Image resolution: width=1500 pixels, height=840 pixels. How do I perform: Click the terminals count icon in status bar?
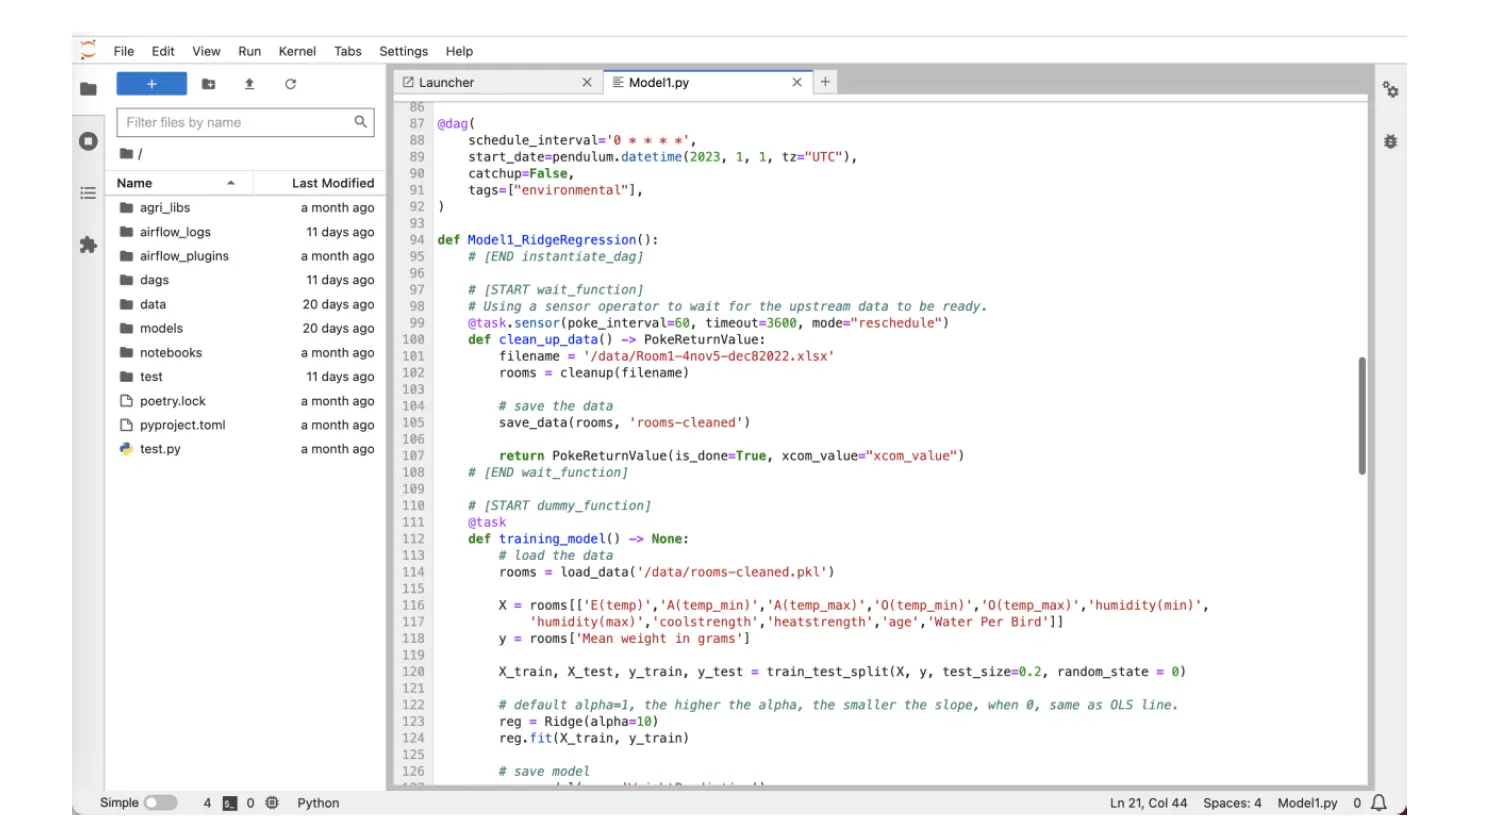pyautogui.click(x=229, y=803)
